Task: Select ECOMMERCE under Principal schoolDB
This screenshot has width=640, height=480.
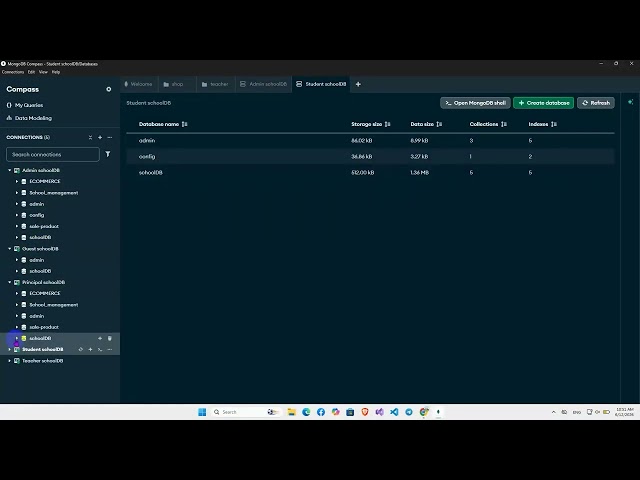Action: pos(44,293)
